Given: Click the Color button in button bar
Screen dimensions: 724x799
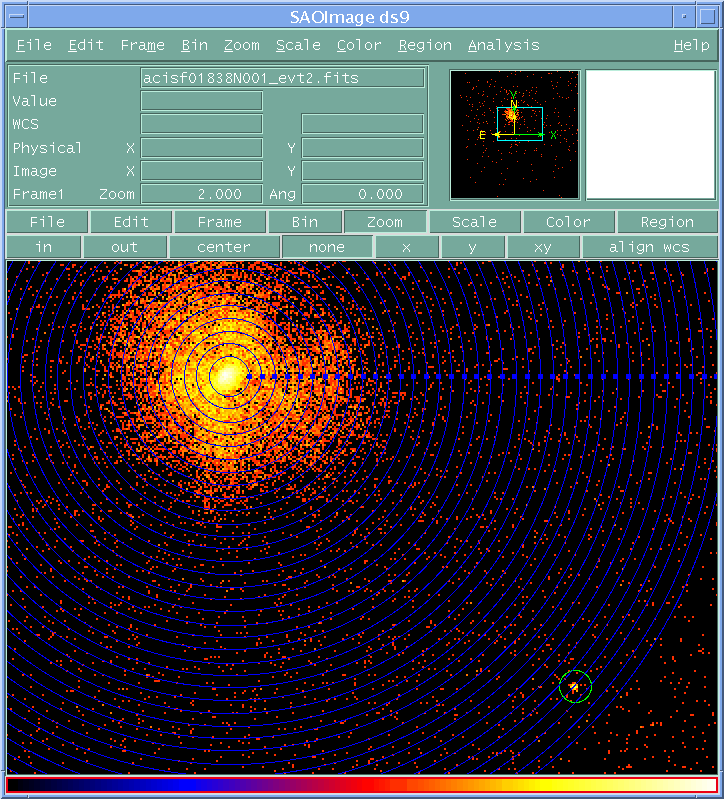Looking at the screenshot, I should 568,222.
